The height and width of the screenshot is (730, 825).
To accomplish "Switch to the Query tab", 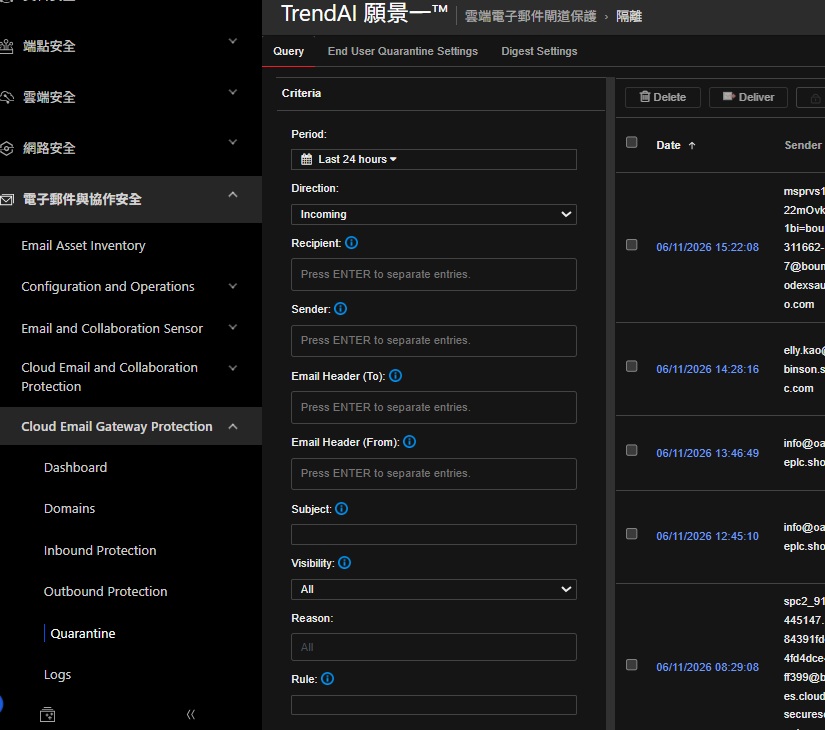I will [288, 52].
